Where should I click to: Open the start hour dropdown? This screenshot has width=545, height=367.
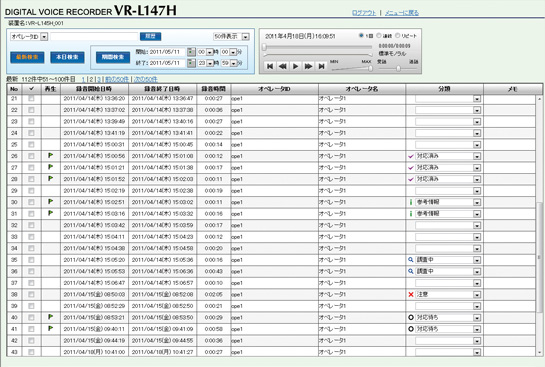210,52
